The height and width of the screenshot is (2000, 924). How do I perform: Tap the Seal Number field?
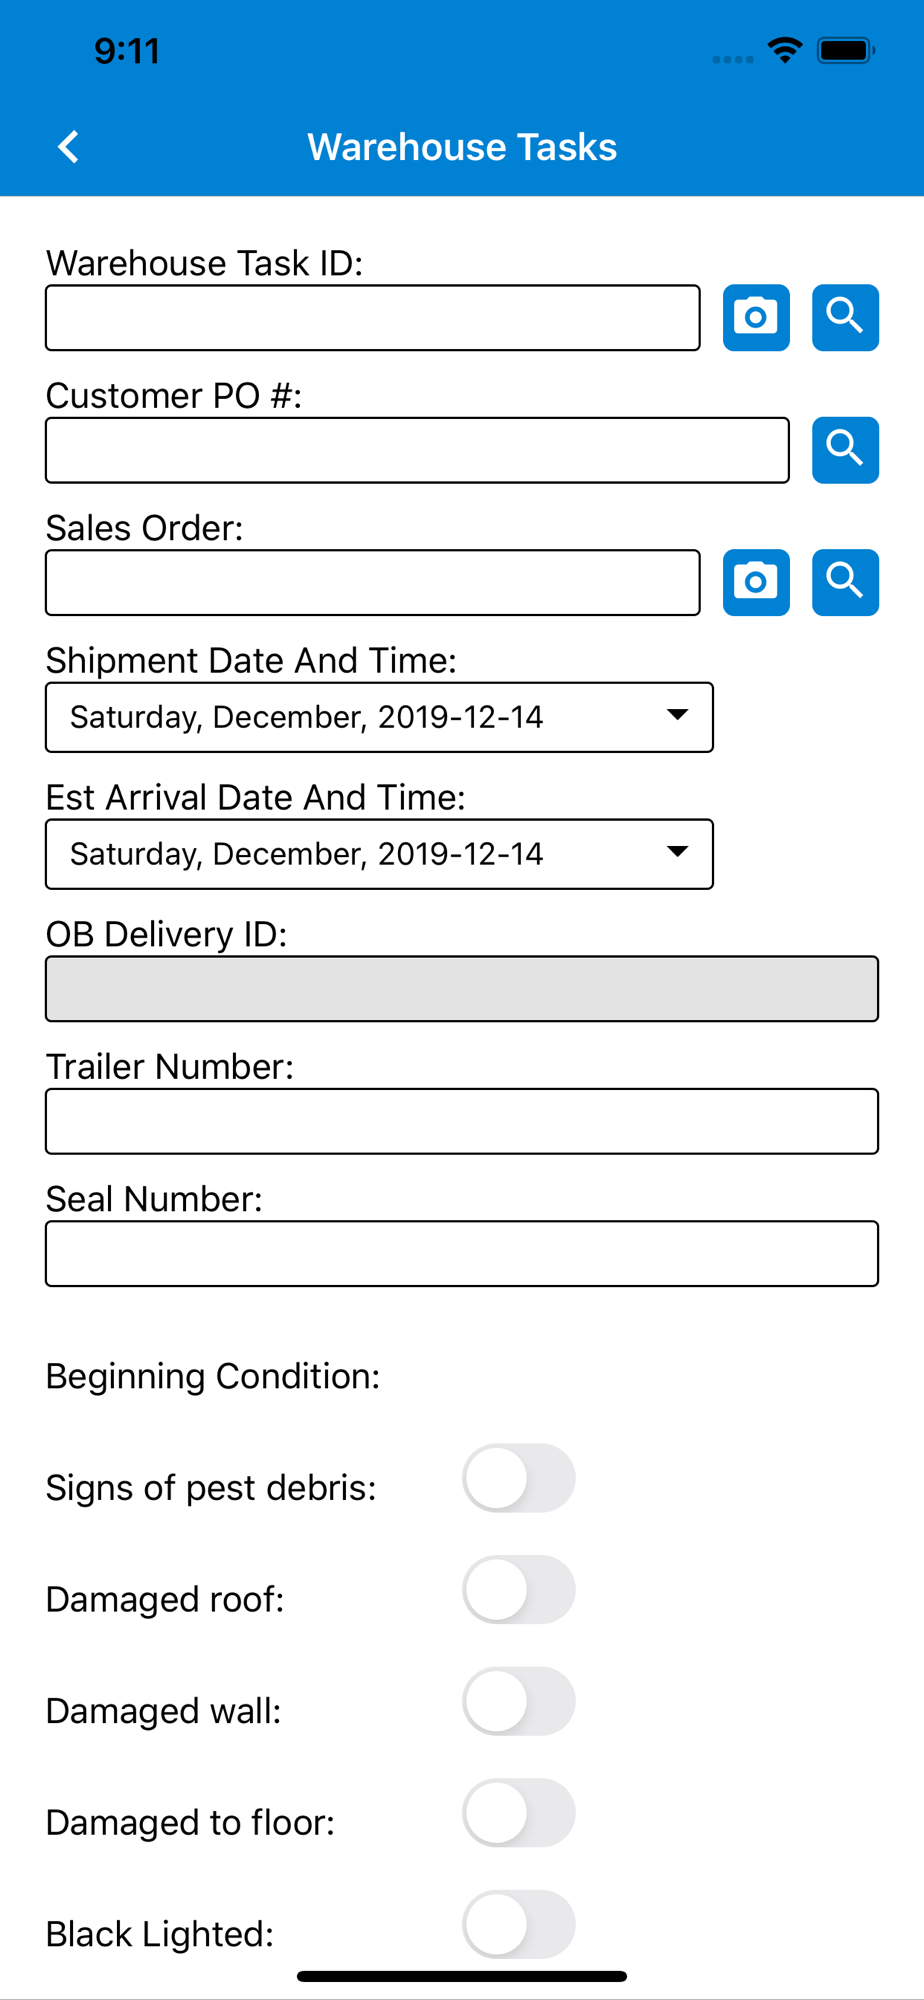coord(462,1253)
